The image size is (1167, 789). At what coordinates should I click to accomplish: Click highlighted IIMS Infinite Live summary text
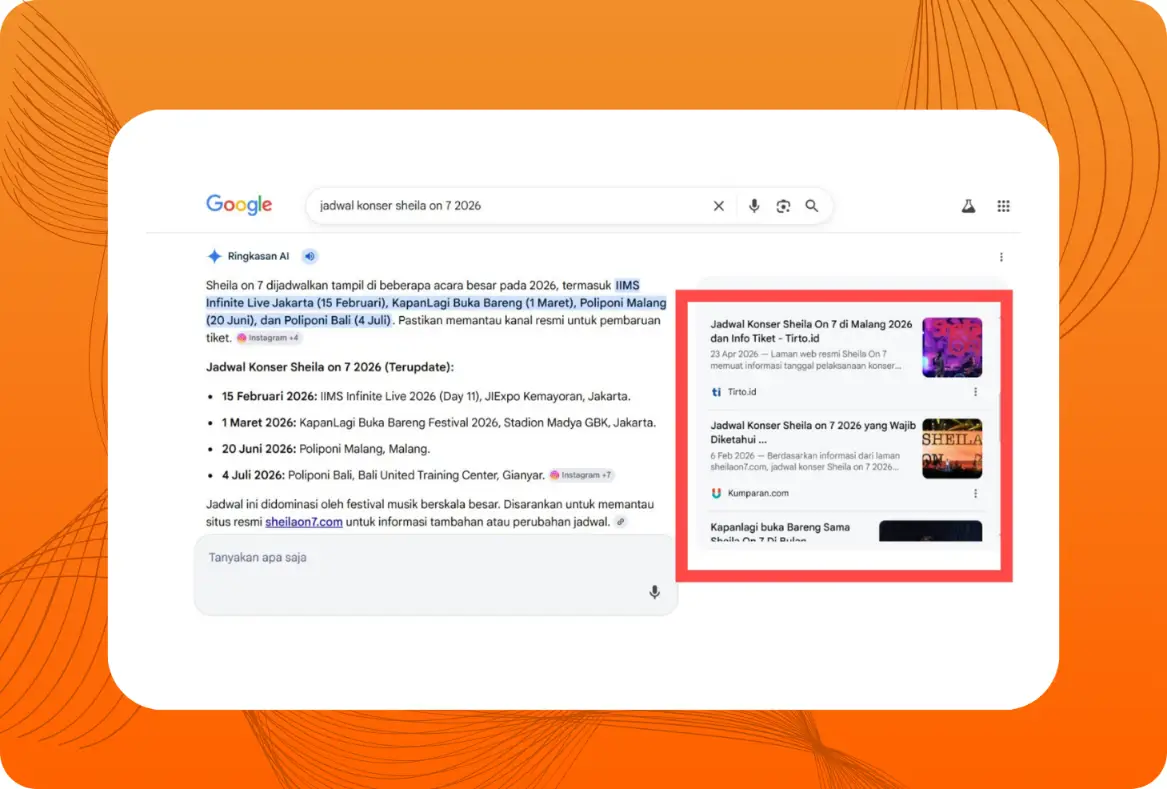[436, 303]
